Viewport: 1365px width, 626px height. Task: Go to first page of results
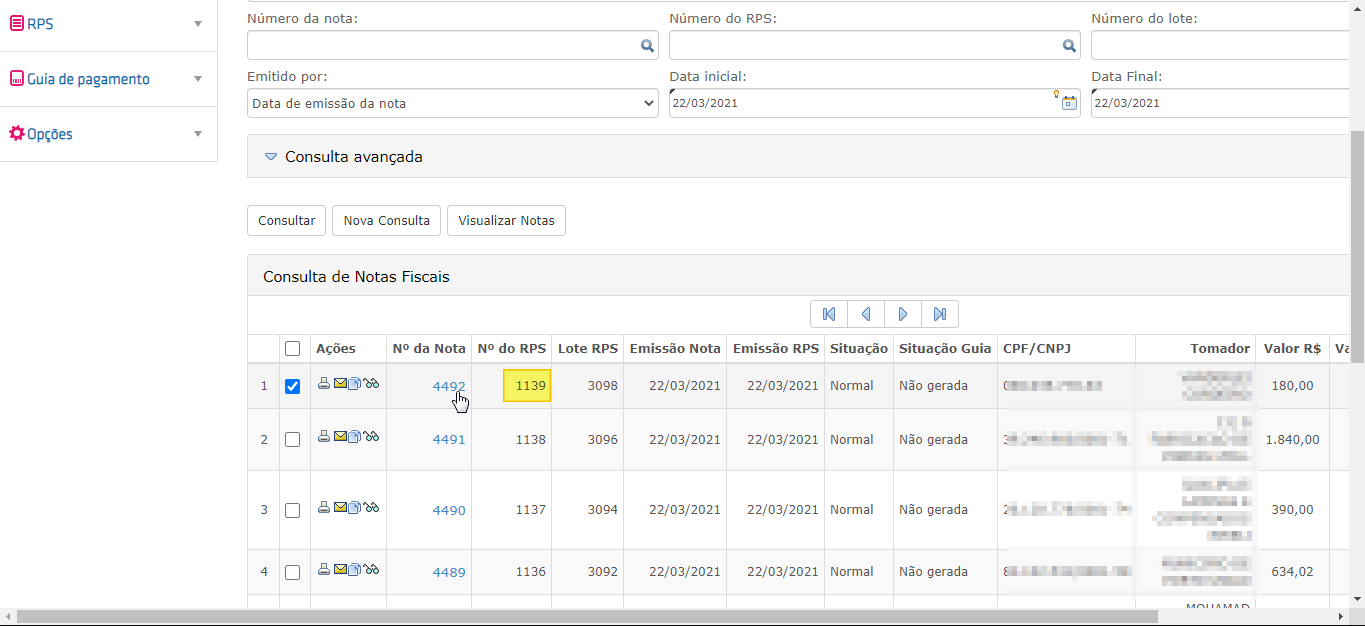tap(829, 314)
